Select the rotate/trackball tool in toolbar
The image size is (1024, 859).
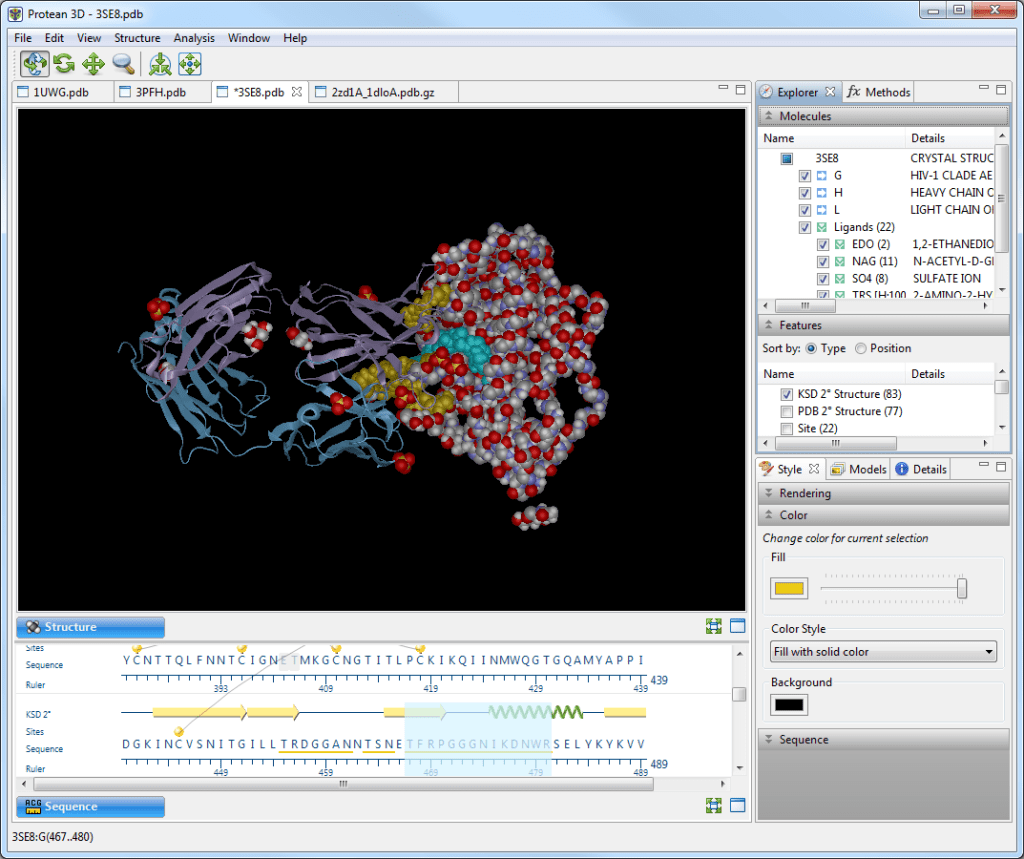[34, 64]
